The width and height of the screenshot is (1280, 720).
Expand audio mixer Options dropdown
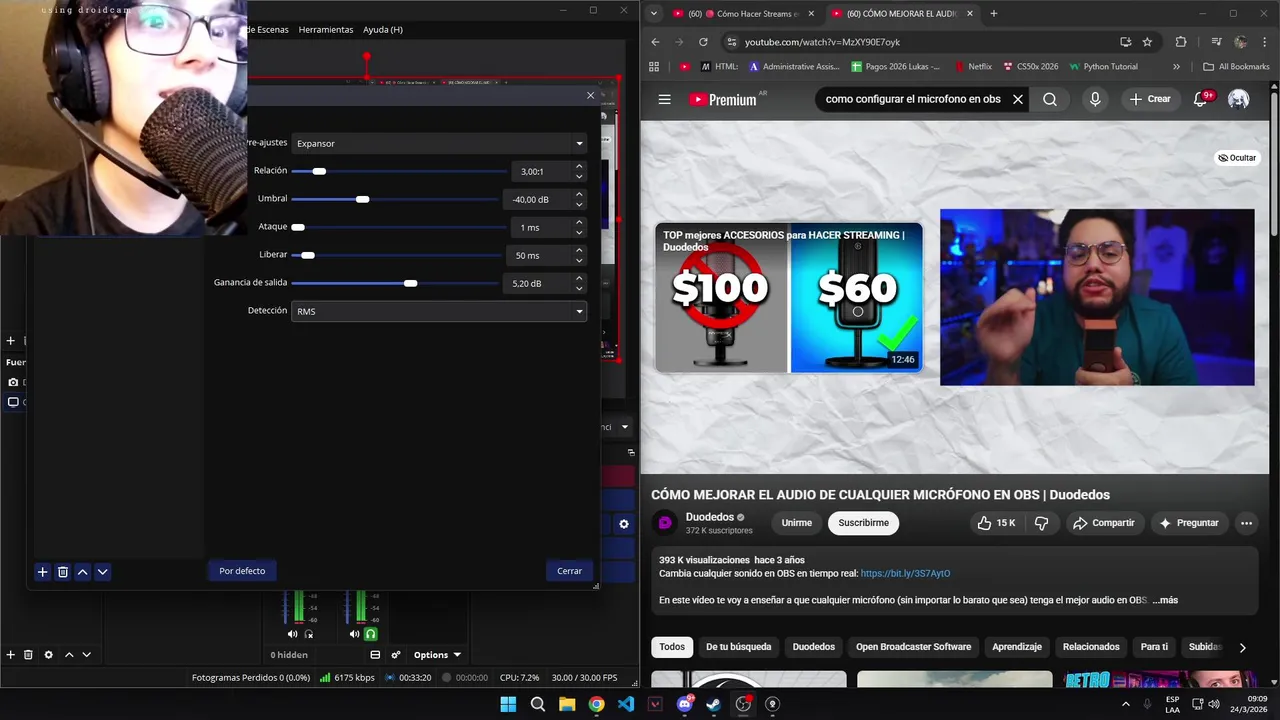pos(437,655)
